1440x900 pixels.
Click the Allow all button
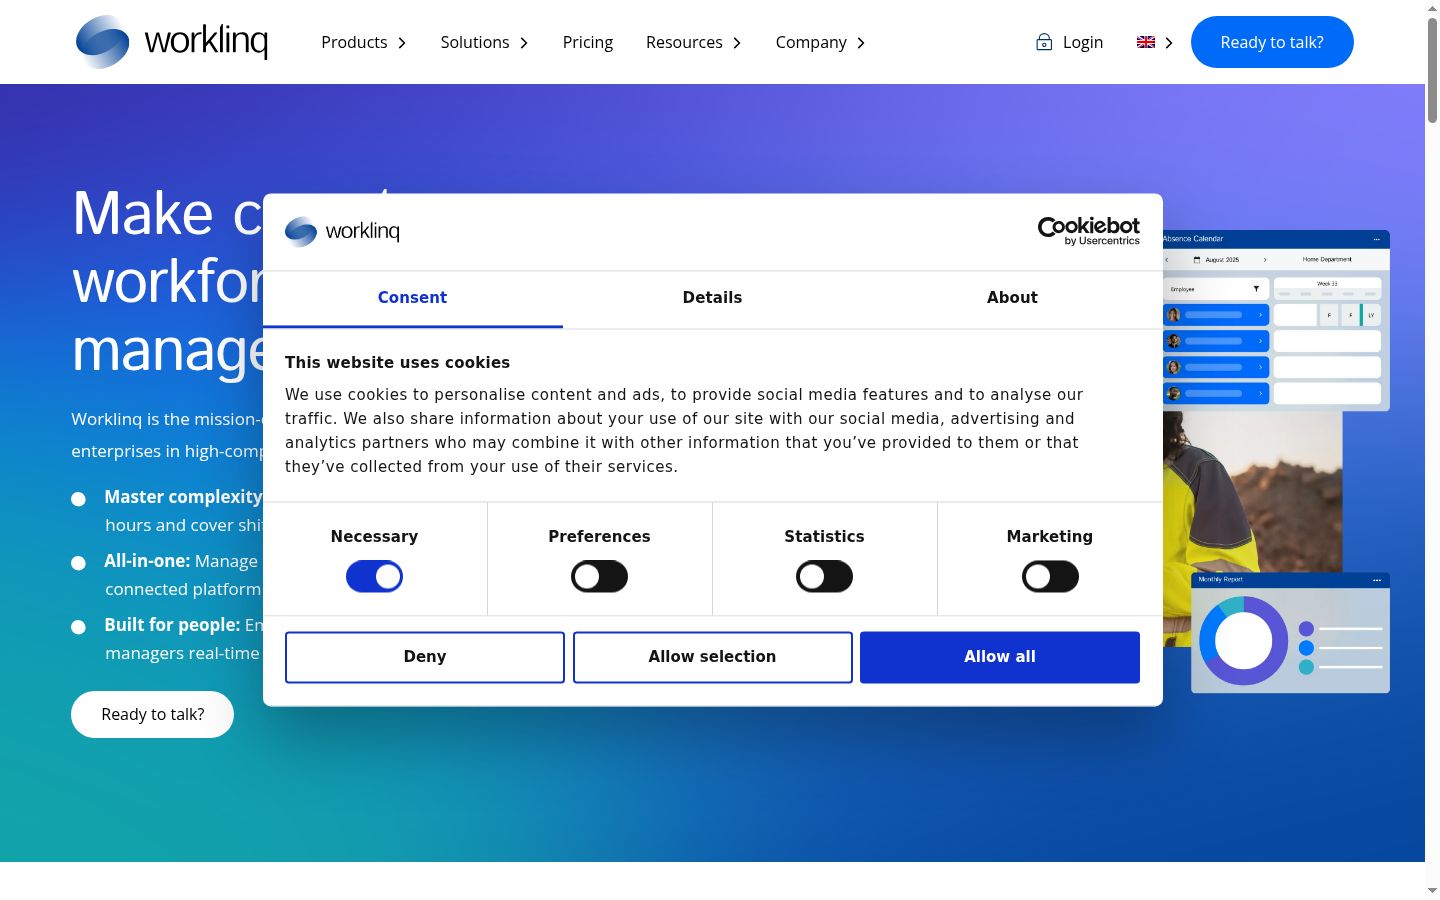pos(1000,657)
